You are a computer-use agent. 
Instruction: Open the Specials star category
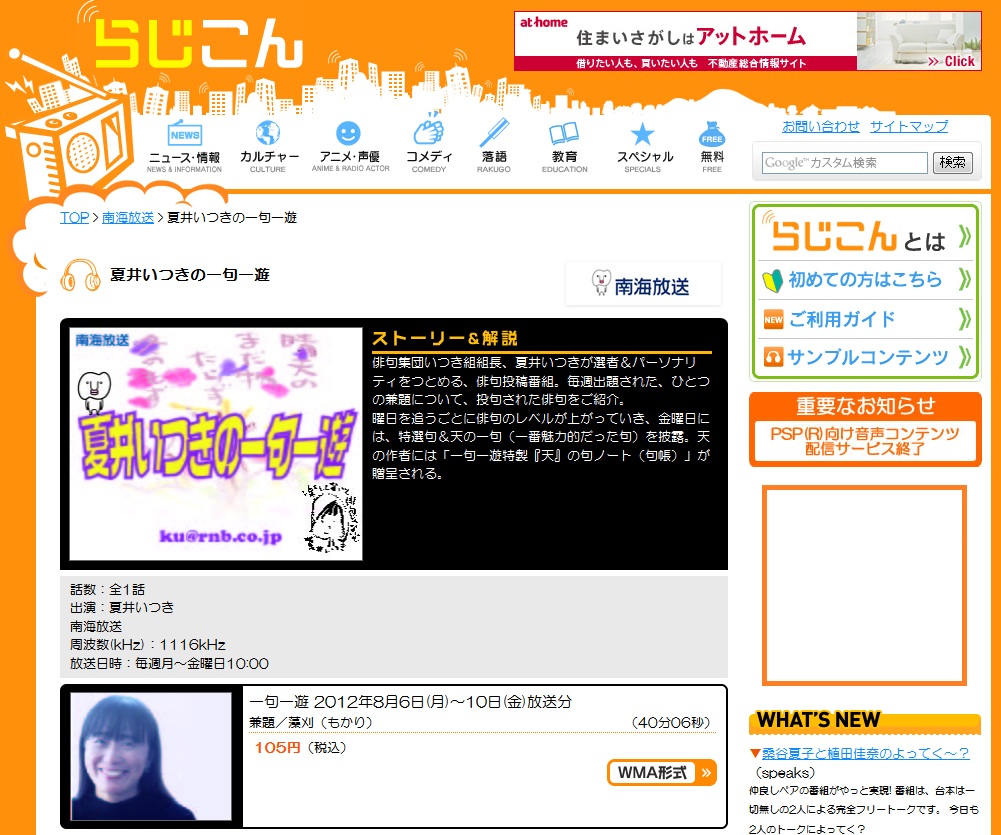point(643,147)
